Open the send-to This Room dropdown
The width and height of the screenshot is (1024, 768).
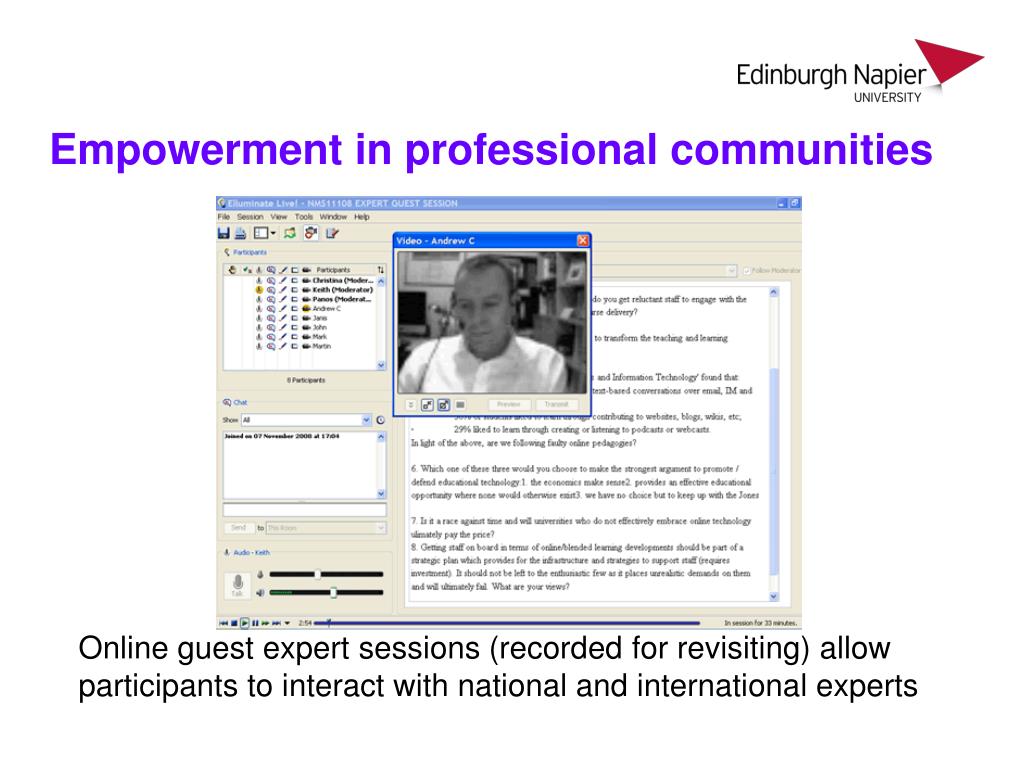click(x=326, y=528)
